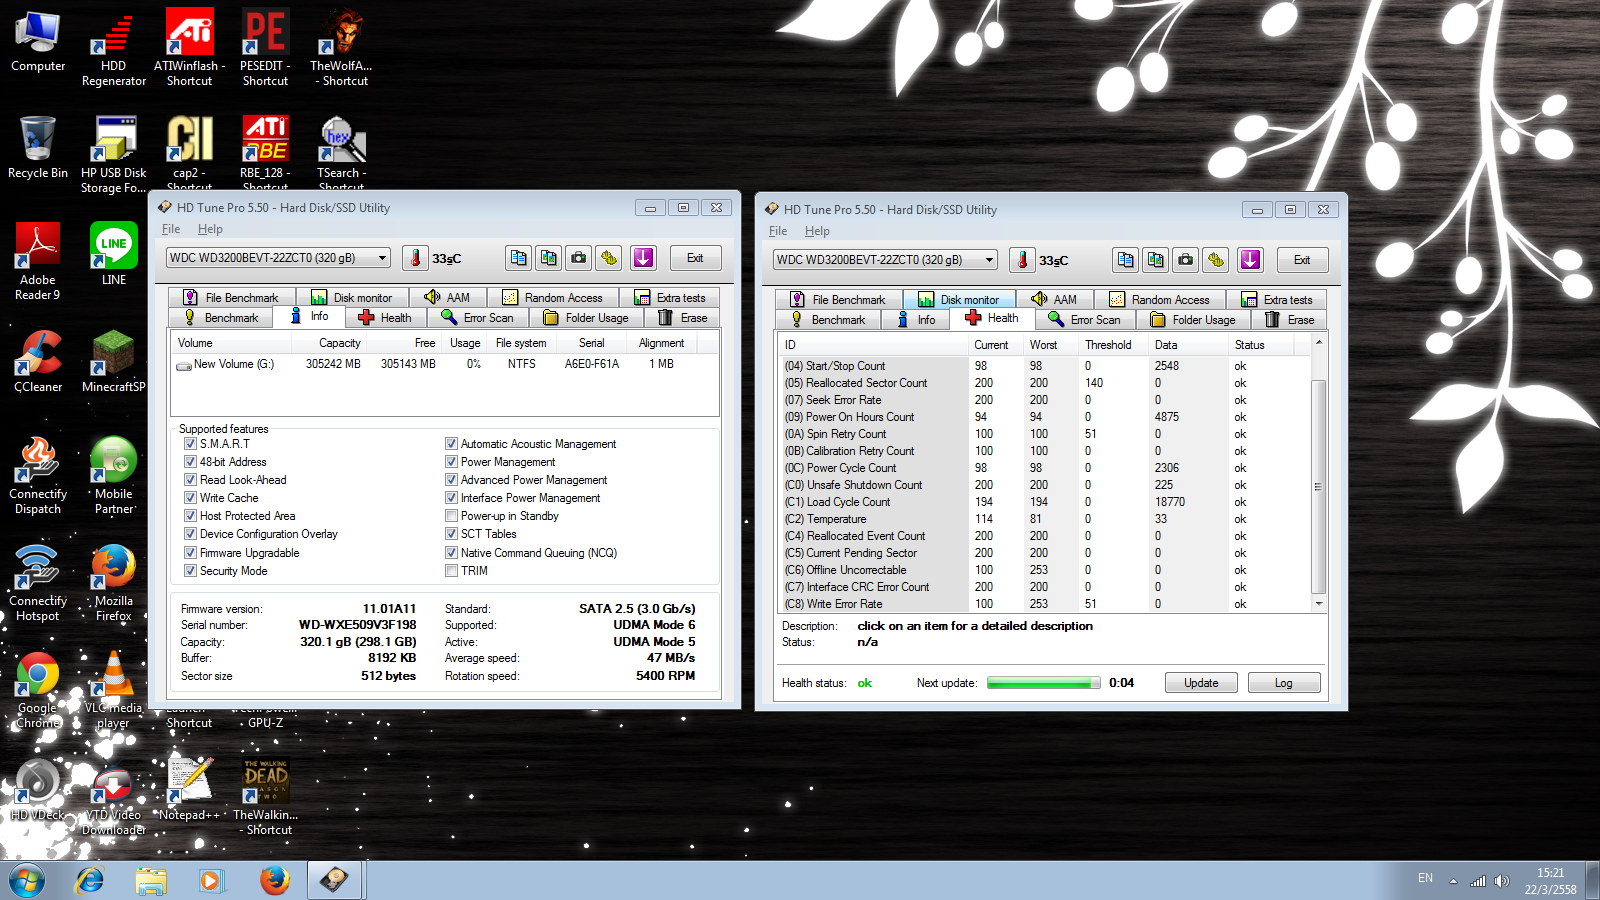Select MinecraftSP desktop icon

114,362
